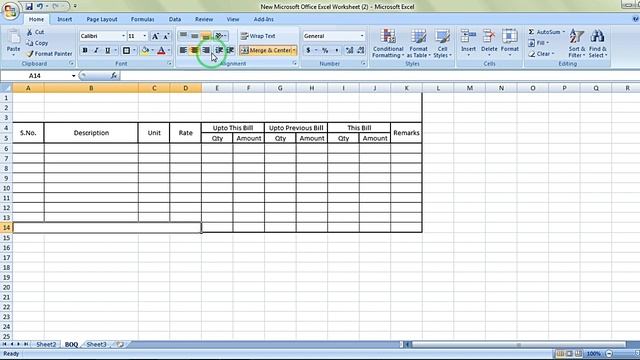This screenshot has height=360, width=640.
Task: Decrease indent in Alignment group
Action: (x=219, y=50)
